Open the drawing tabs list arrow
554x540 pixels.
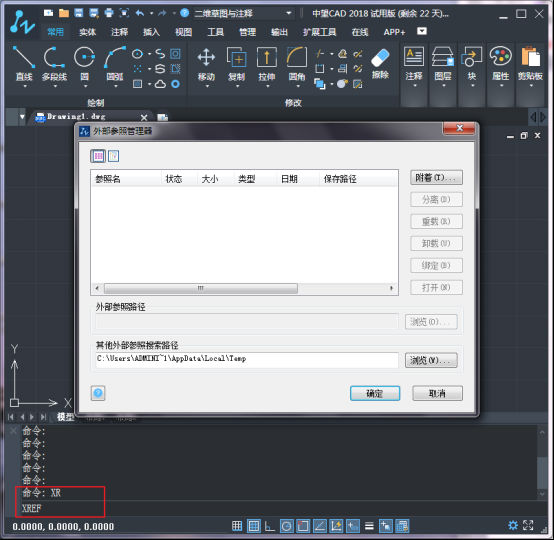(22, 117)
